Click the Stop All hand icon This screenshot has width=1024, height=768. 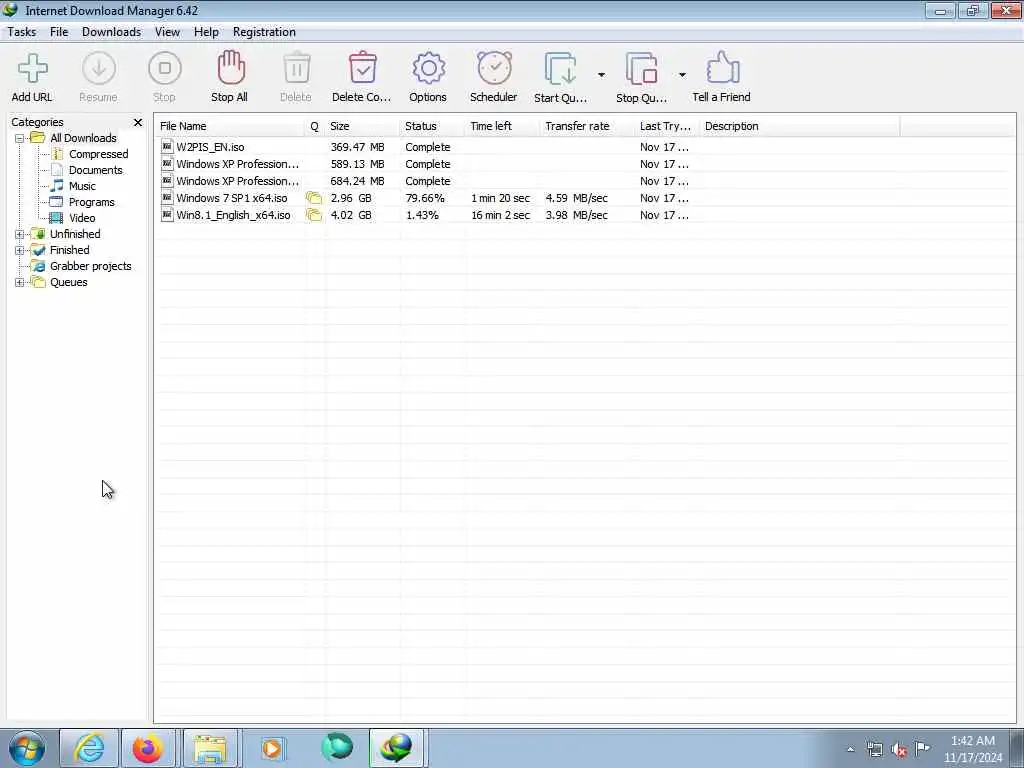231,68
